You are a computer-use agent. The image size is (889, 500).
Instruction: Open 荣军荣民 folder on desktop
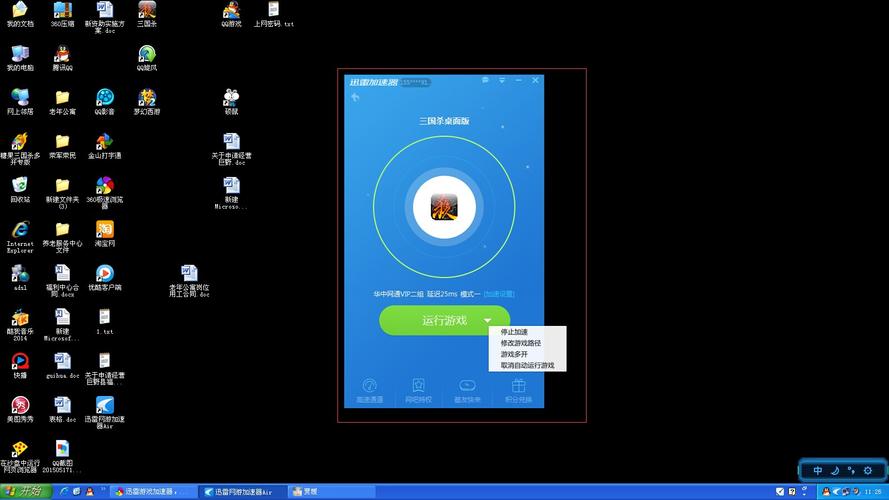(x=62, y=146)
